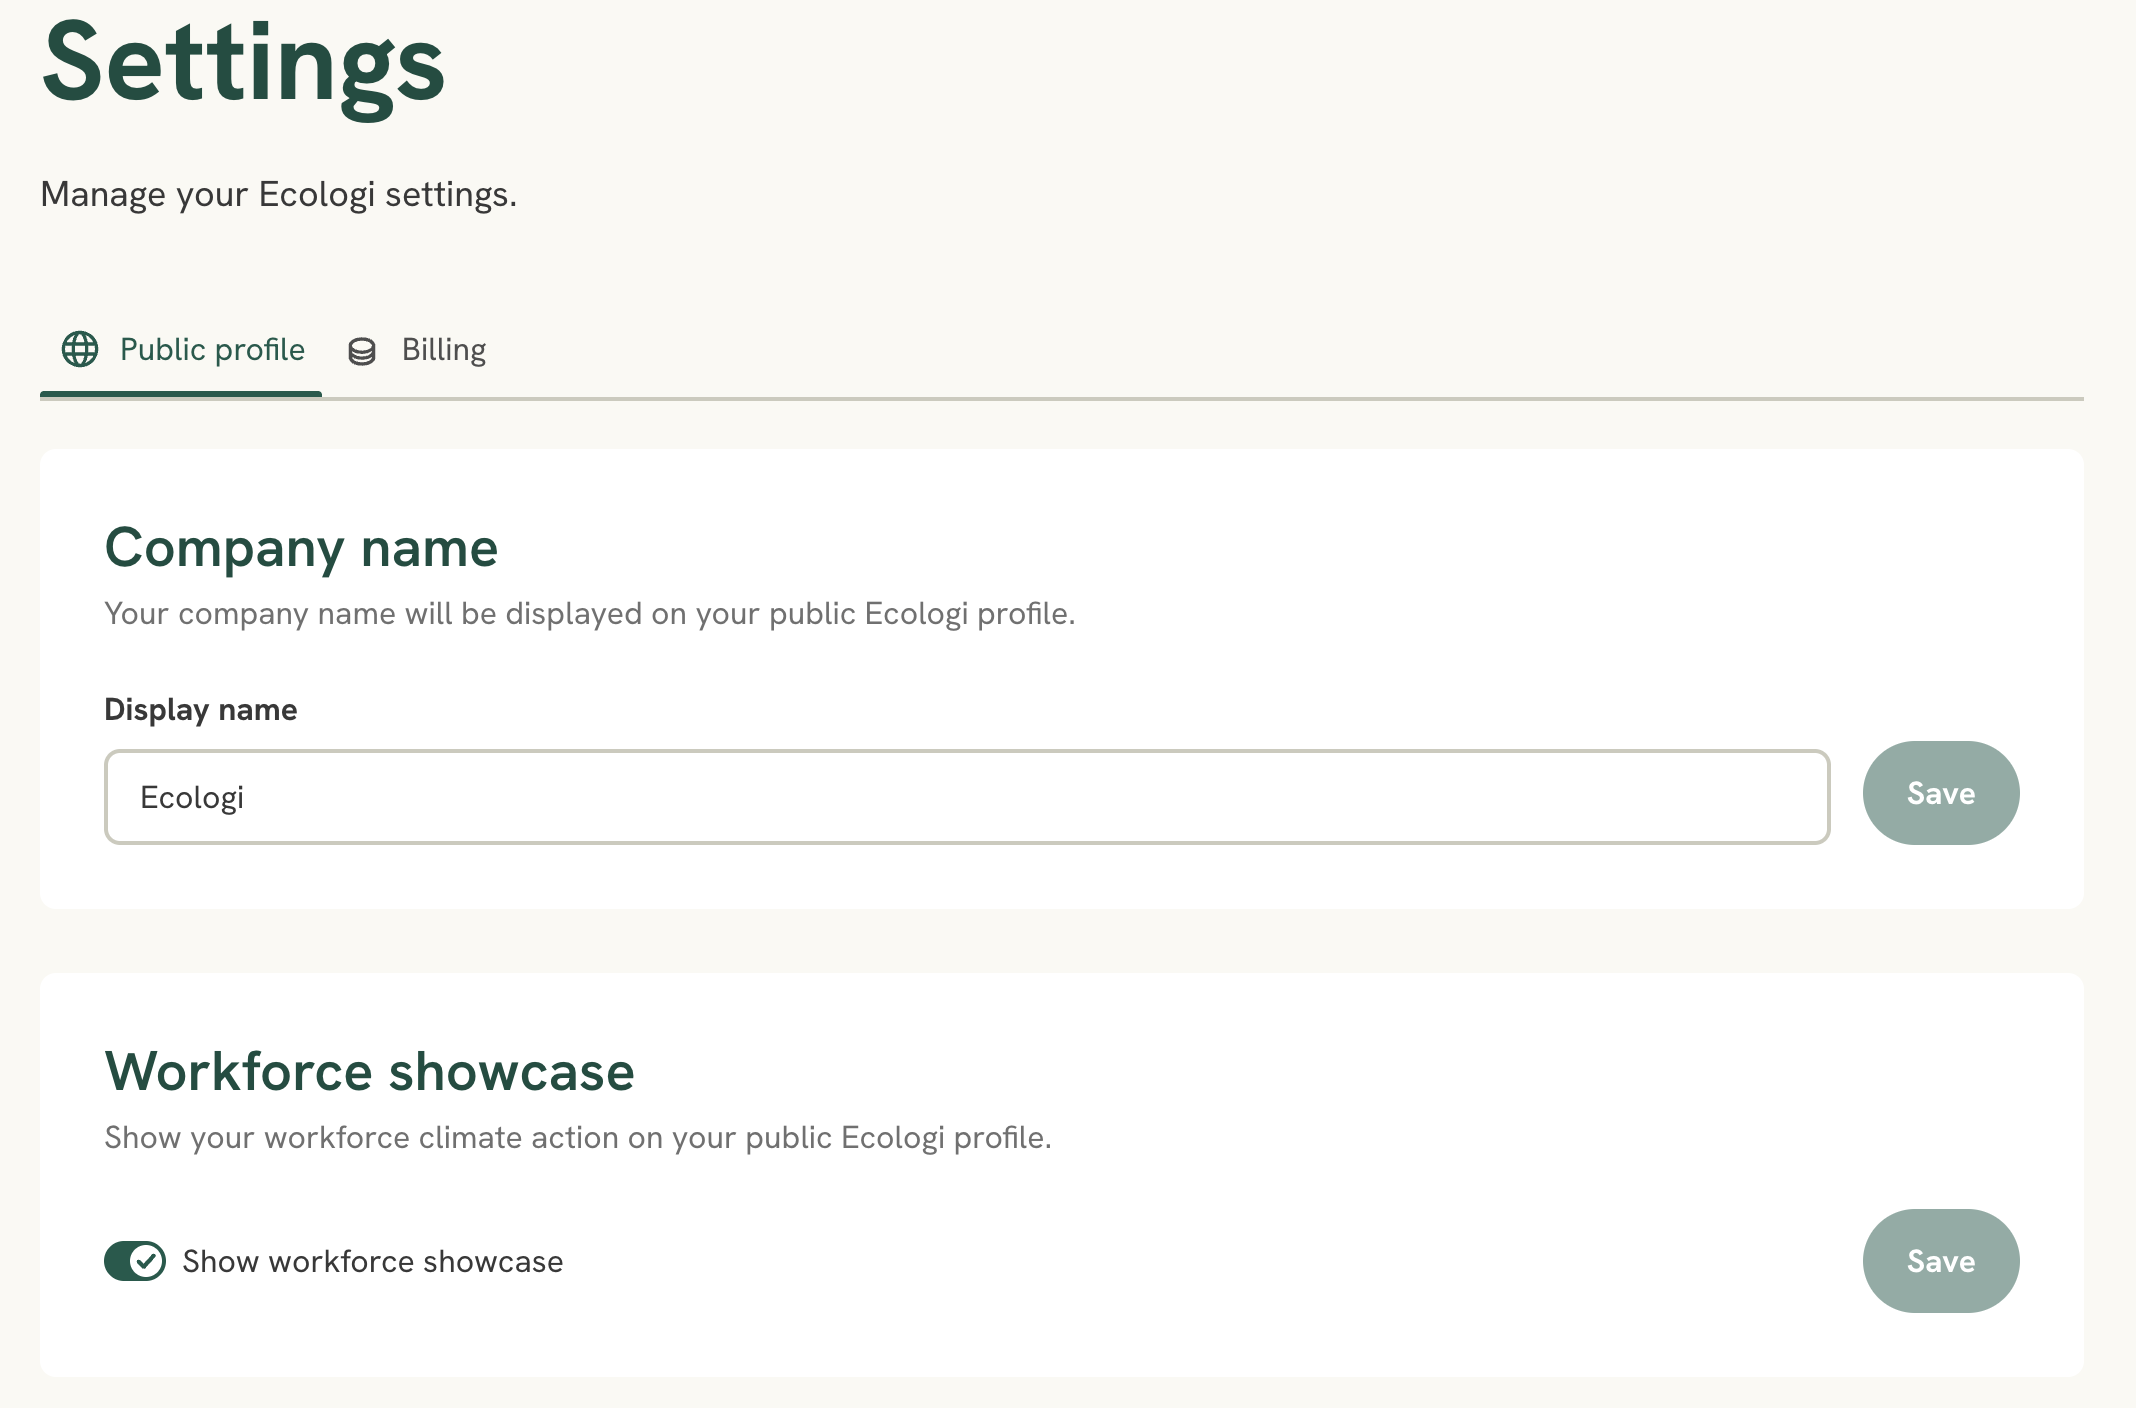Screen dimensions: 2136x1408
Task: Click the Display name input field
Action: point(967,797)
